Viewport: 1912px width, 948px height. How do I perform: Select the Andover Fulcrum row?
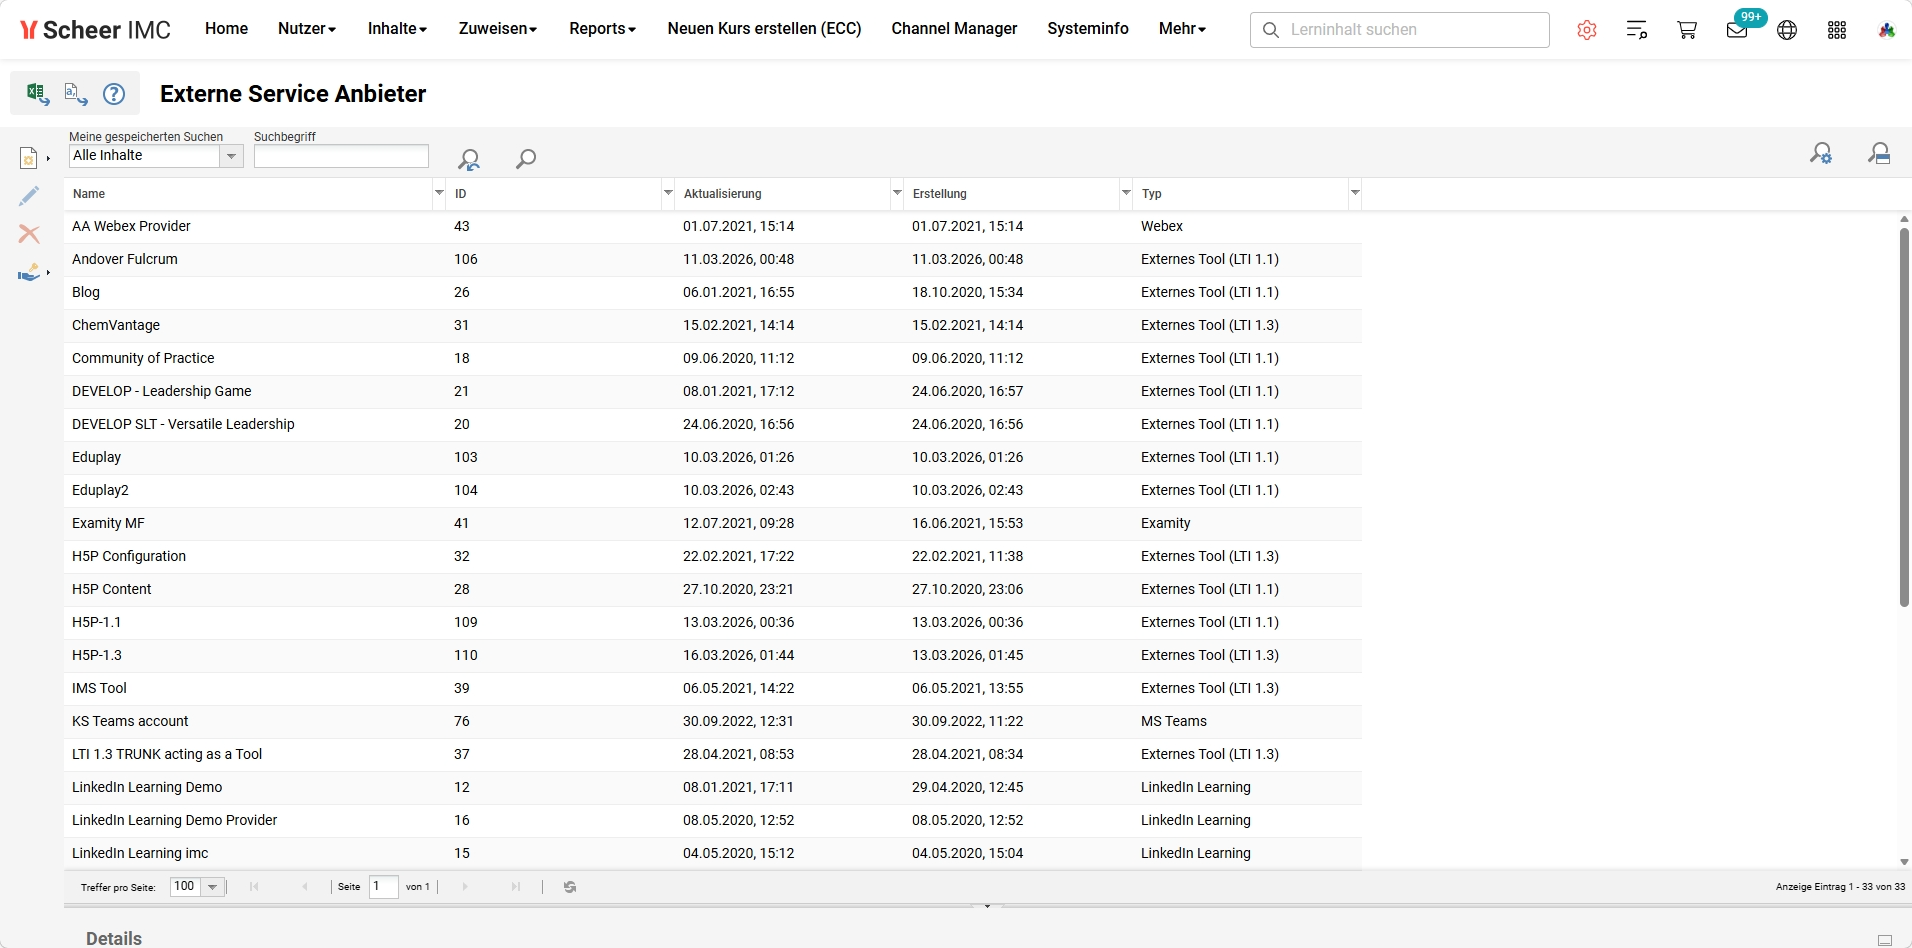click(712, 260)
